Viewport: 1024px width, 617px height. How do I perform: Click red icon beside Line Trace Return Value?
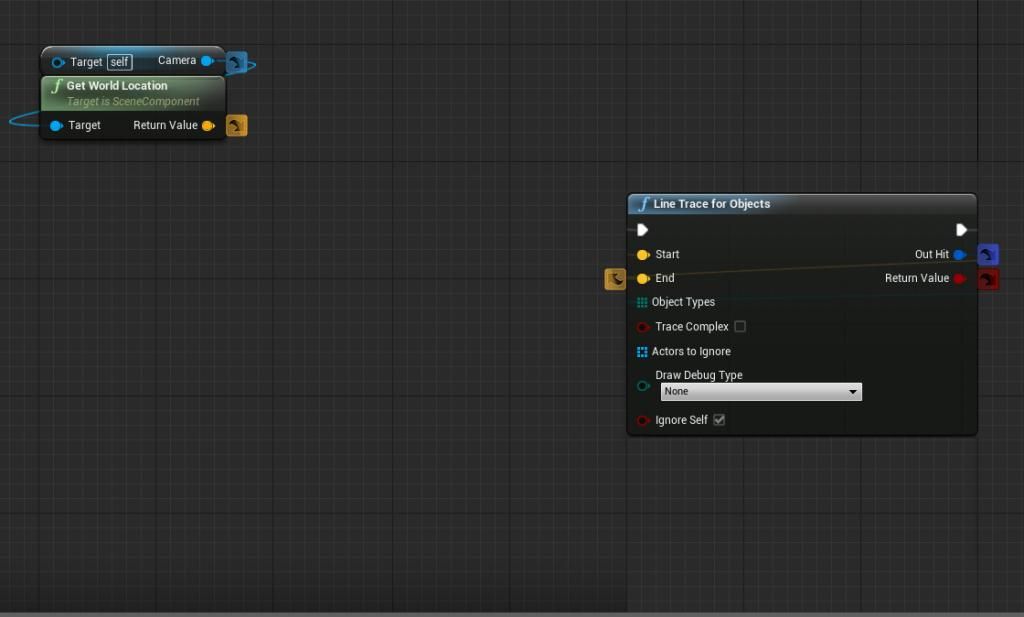point(988,279)
